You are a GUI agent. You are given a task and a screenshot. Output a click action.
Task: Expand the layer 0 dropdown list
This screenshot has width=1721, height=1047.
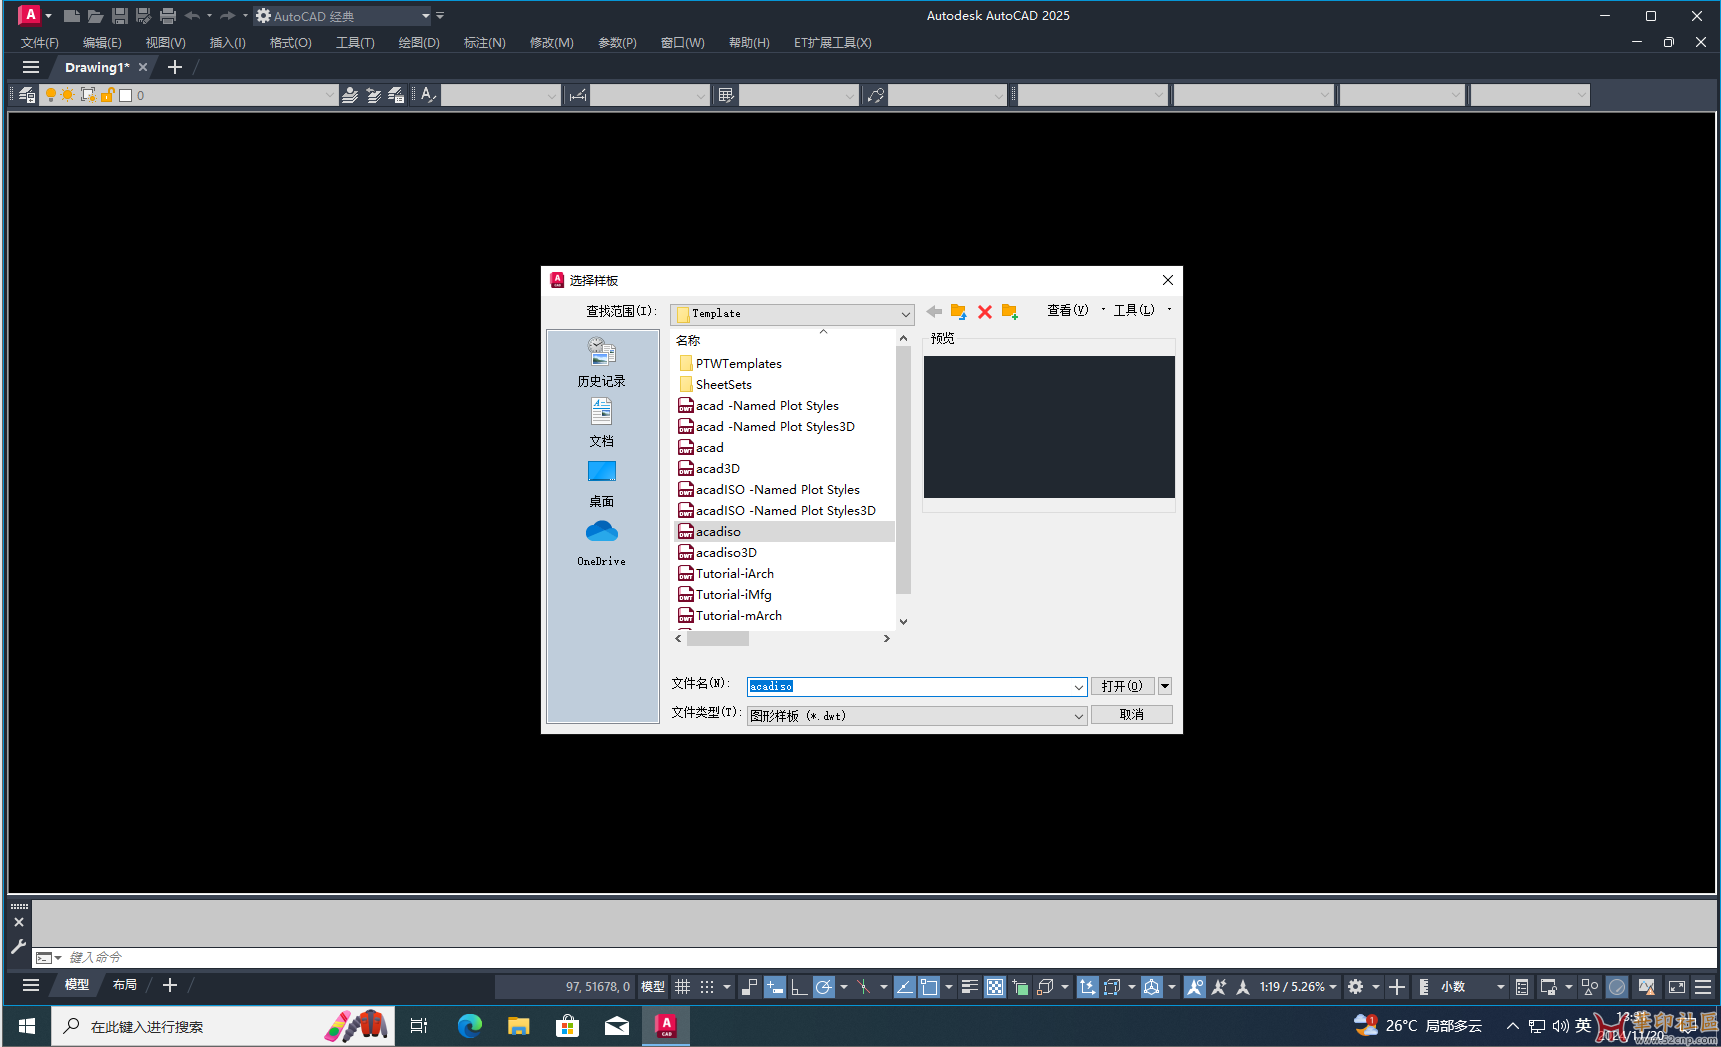330,95
